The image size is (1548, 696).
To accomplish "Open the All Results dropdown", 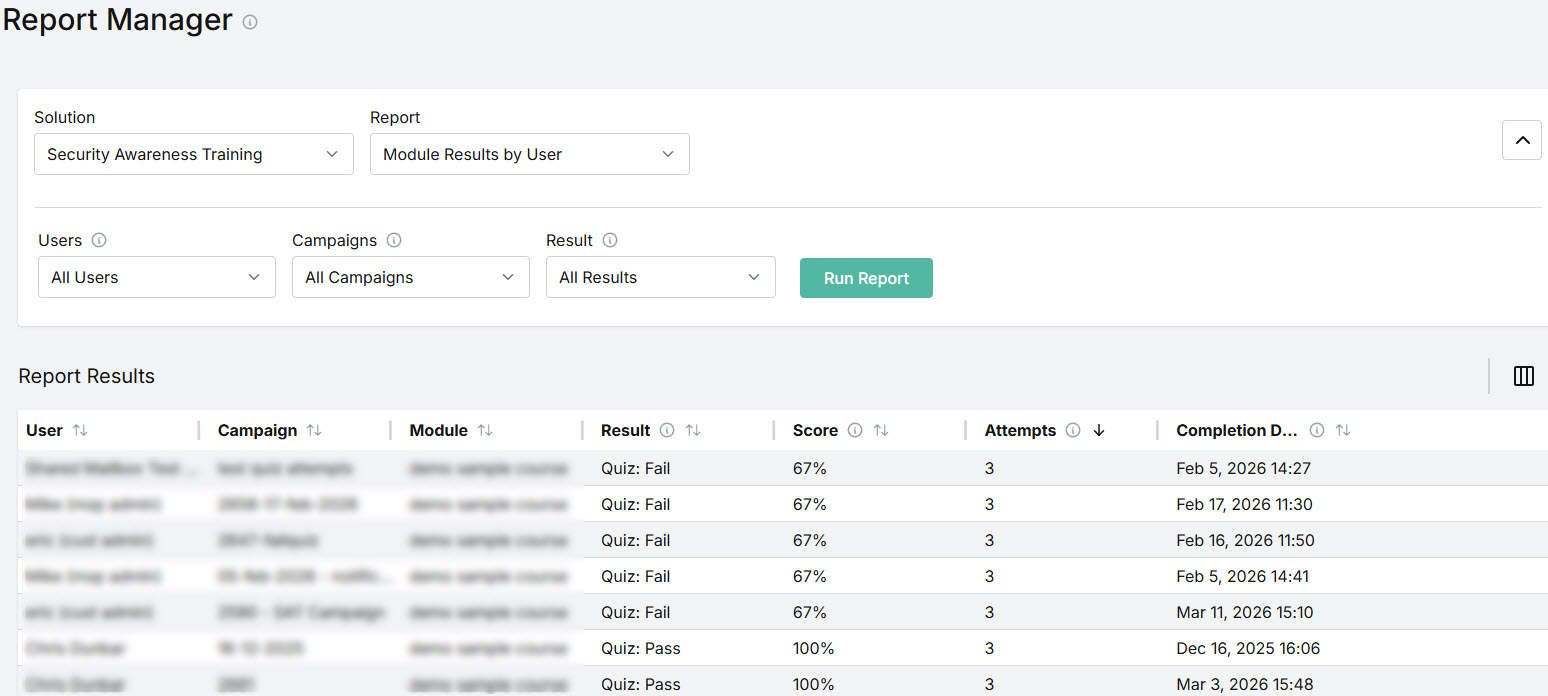I will click(x=660, y=277).
